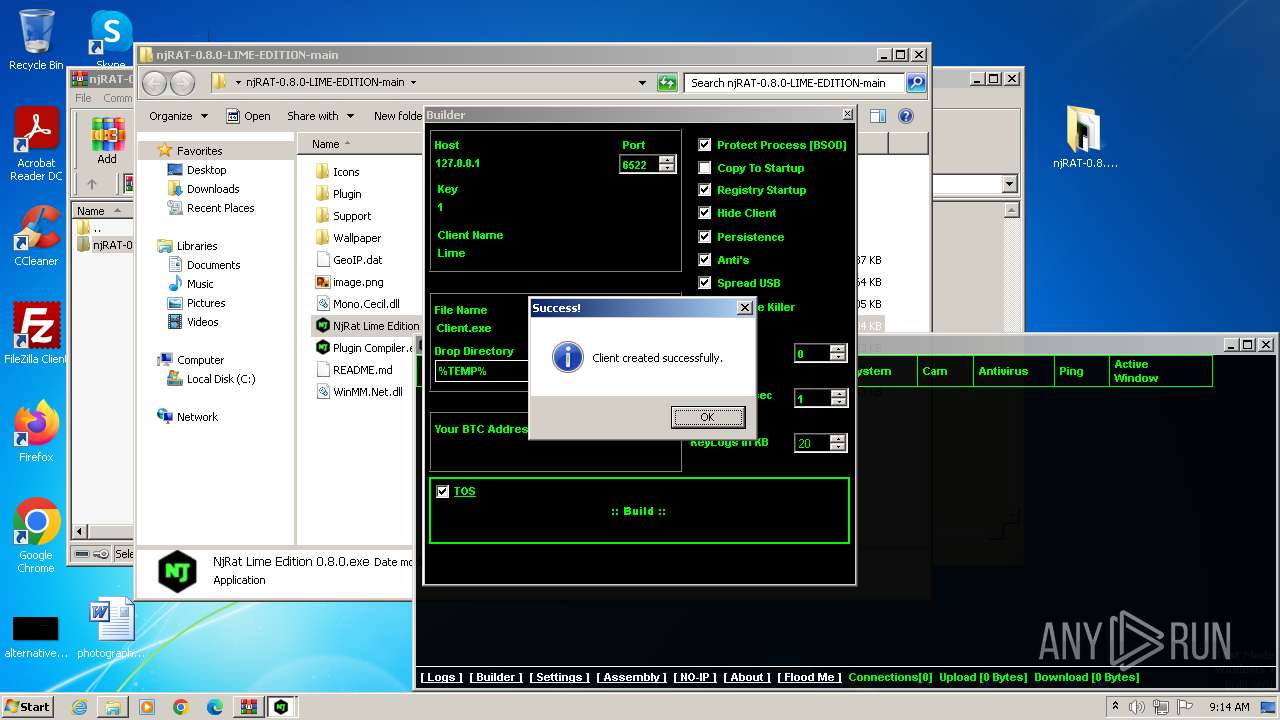Click OK in the Success dialog
The height and width of the screenshot is (720, 1280).
[707, 417]
